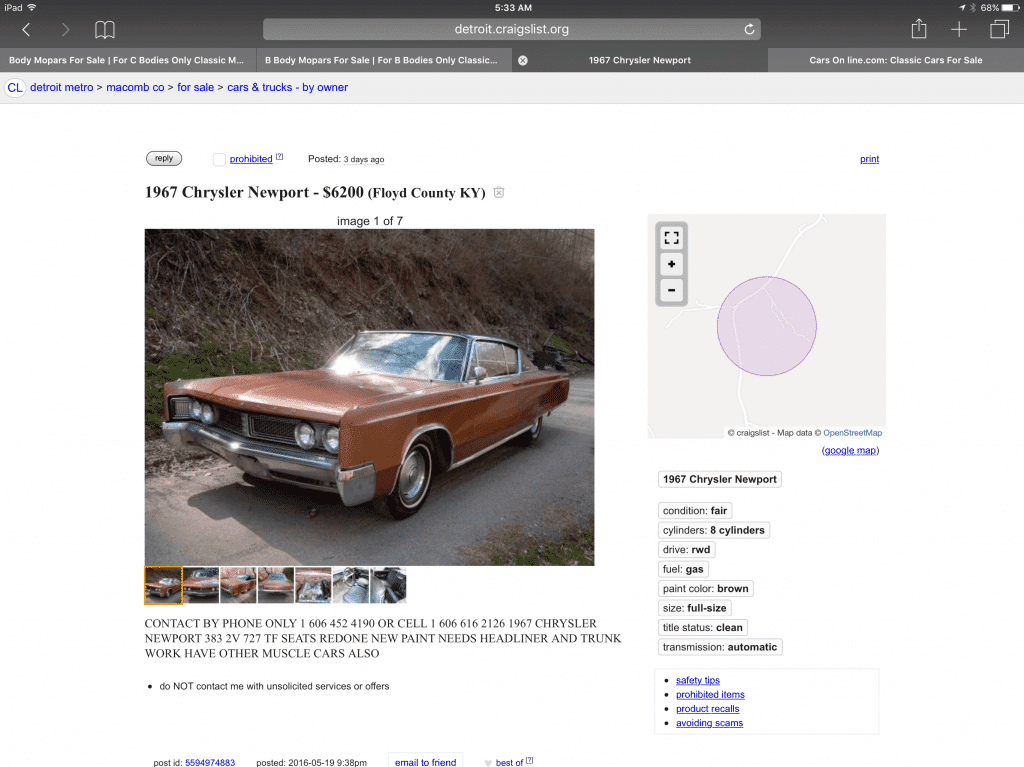Screen dimensions: 1024x767
Task: Click the CL craigslist logo
Action: 15,88
